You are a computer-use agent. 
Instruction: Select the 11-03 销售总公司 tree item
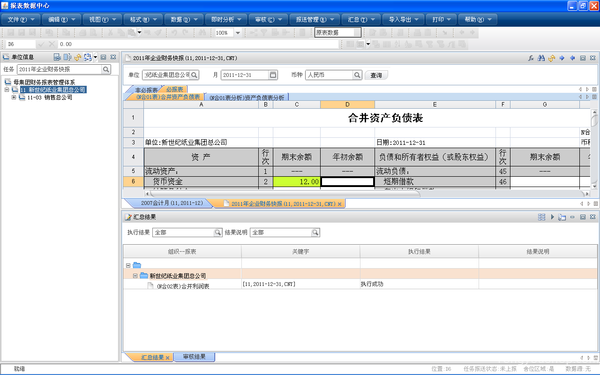(49, 97)
